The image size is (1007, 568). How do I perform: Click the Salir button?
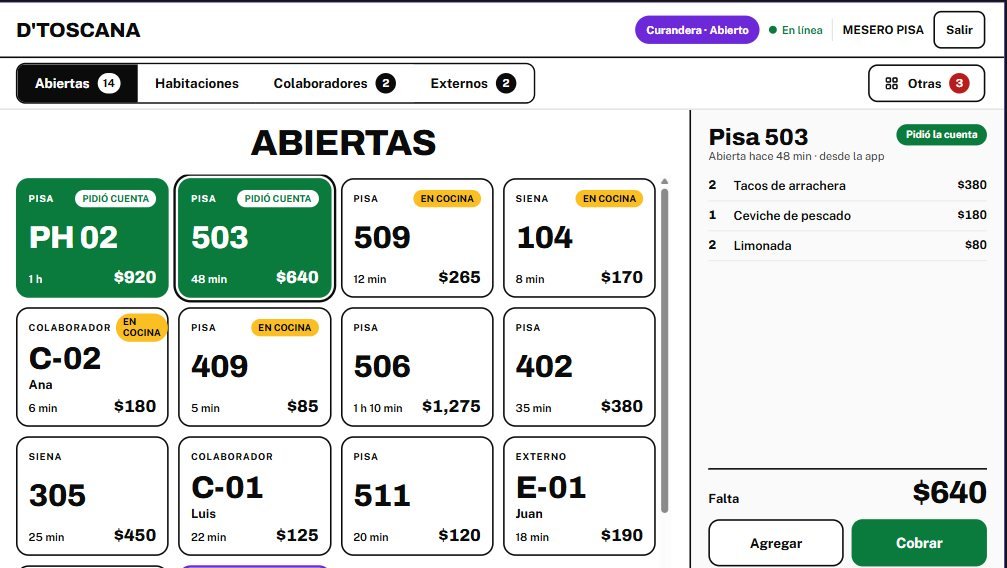click(x=959, y=30)
